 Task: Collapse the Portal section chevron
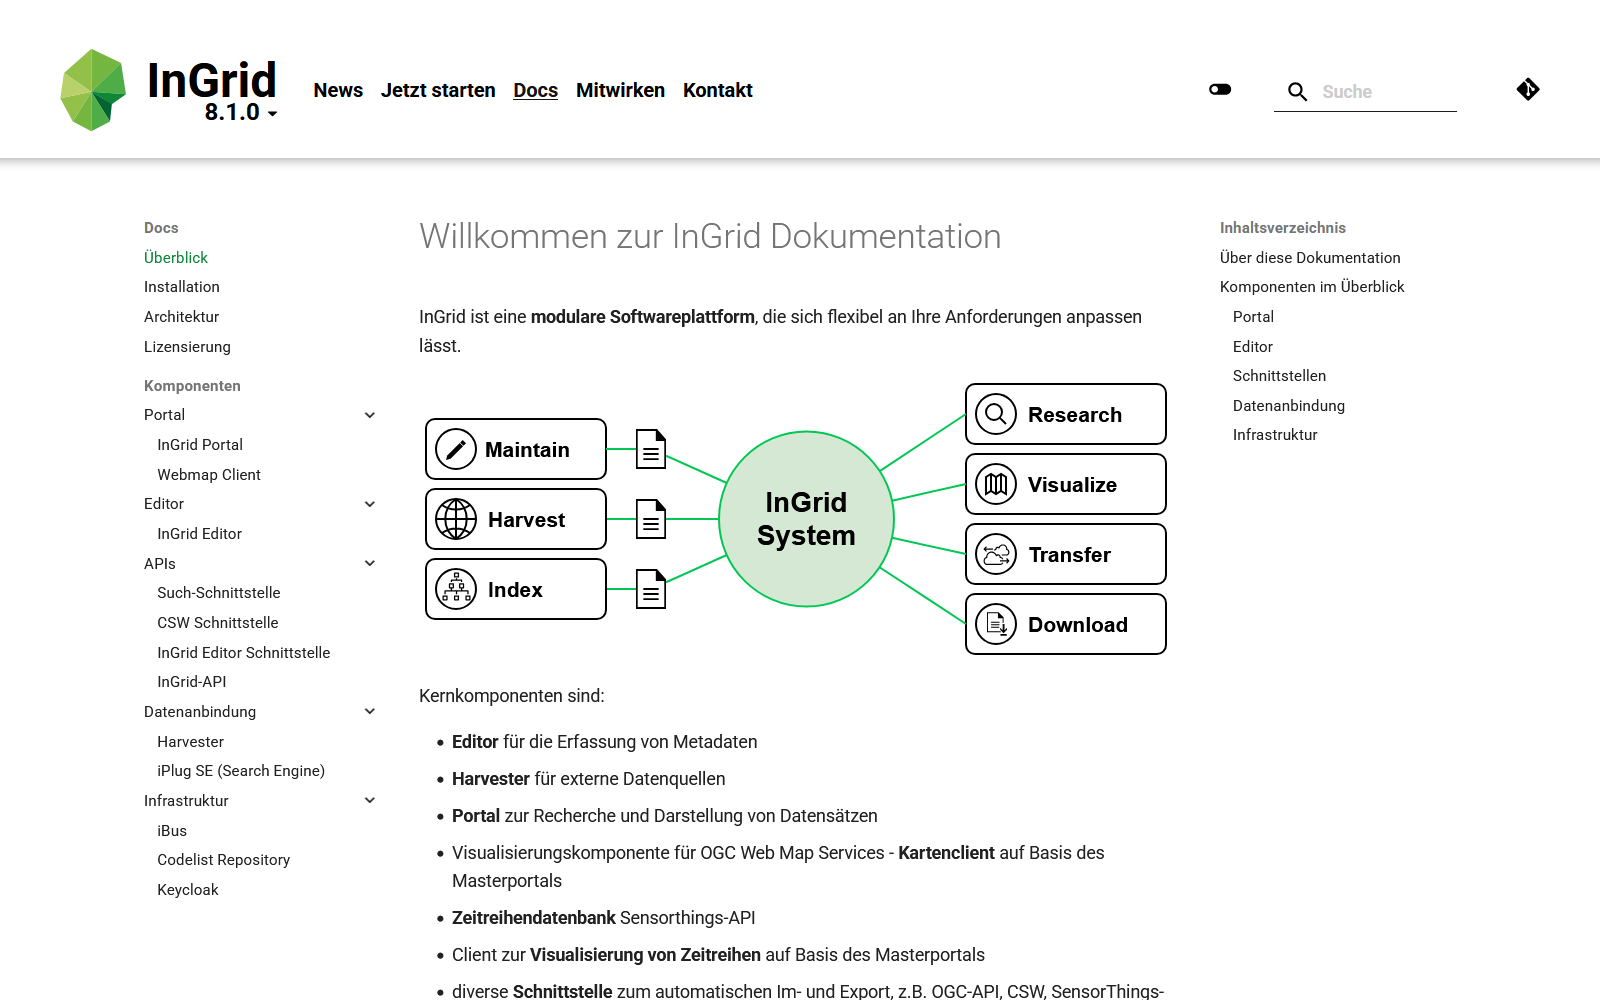tap(370, 415)
